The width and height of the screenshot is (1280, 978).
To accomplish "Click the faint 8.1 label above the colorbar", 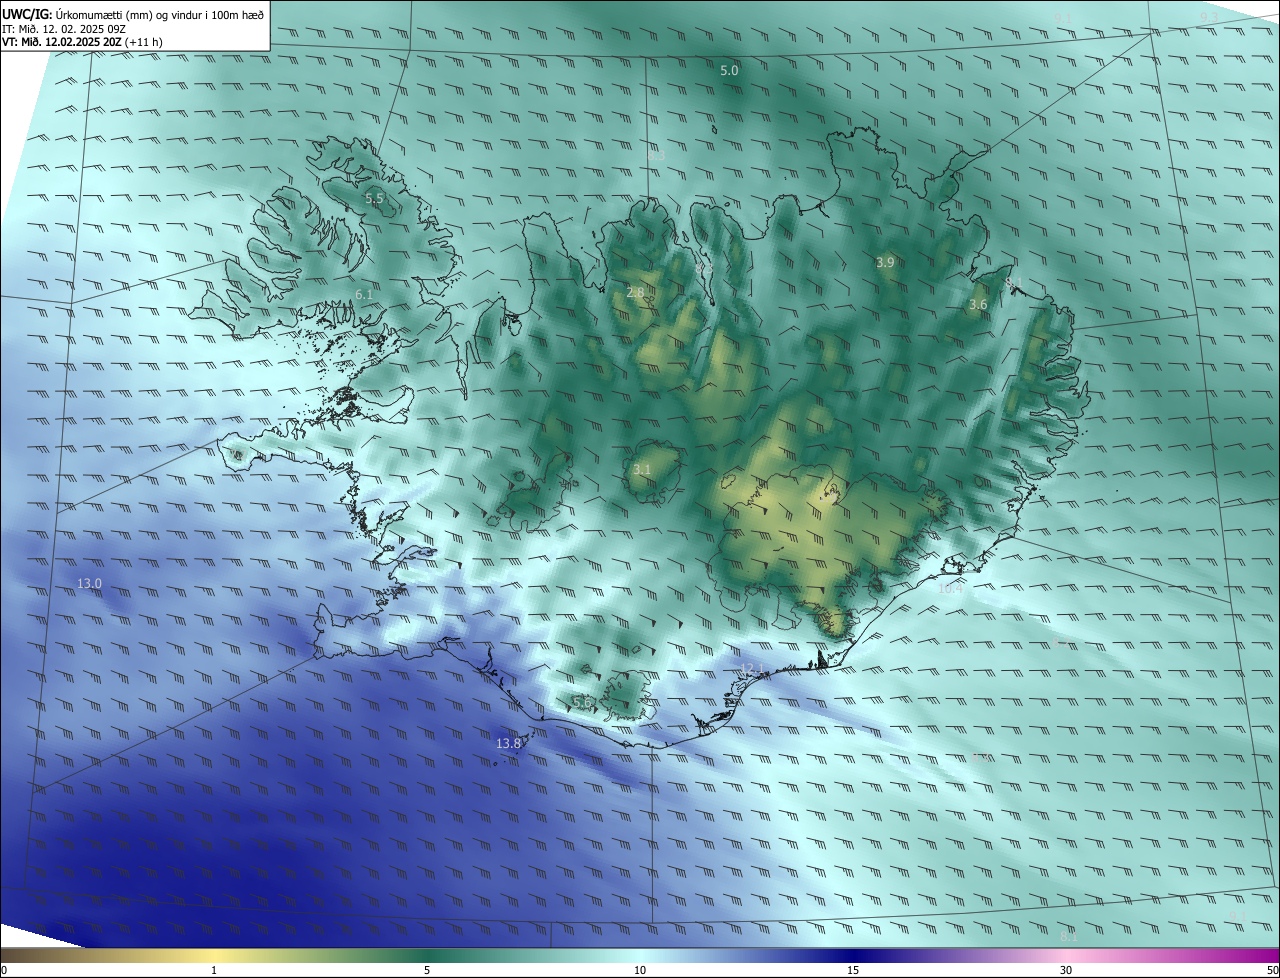I will [1069, 936].
